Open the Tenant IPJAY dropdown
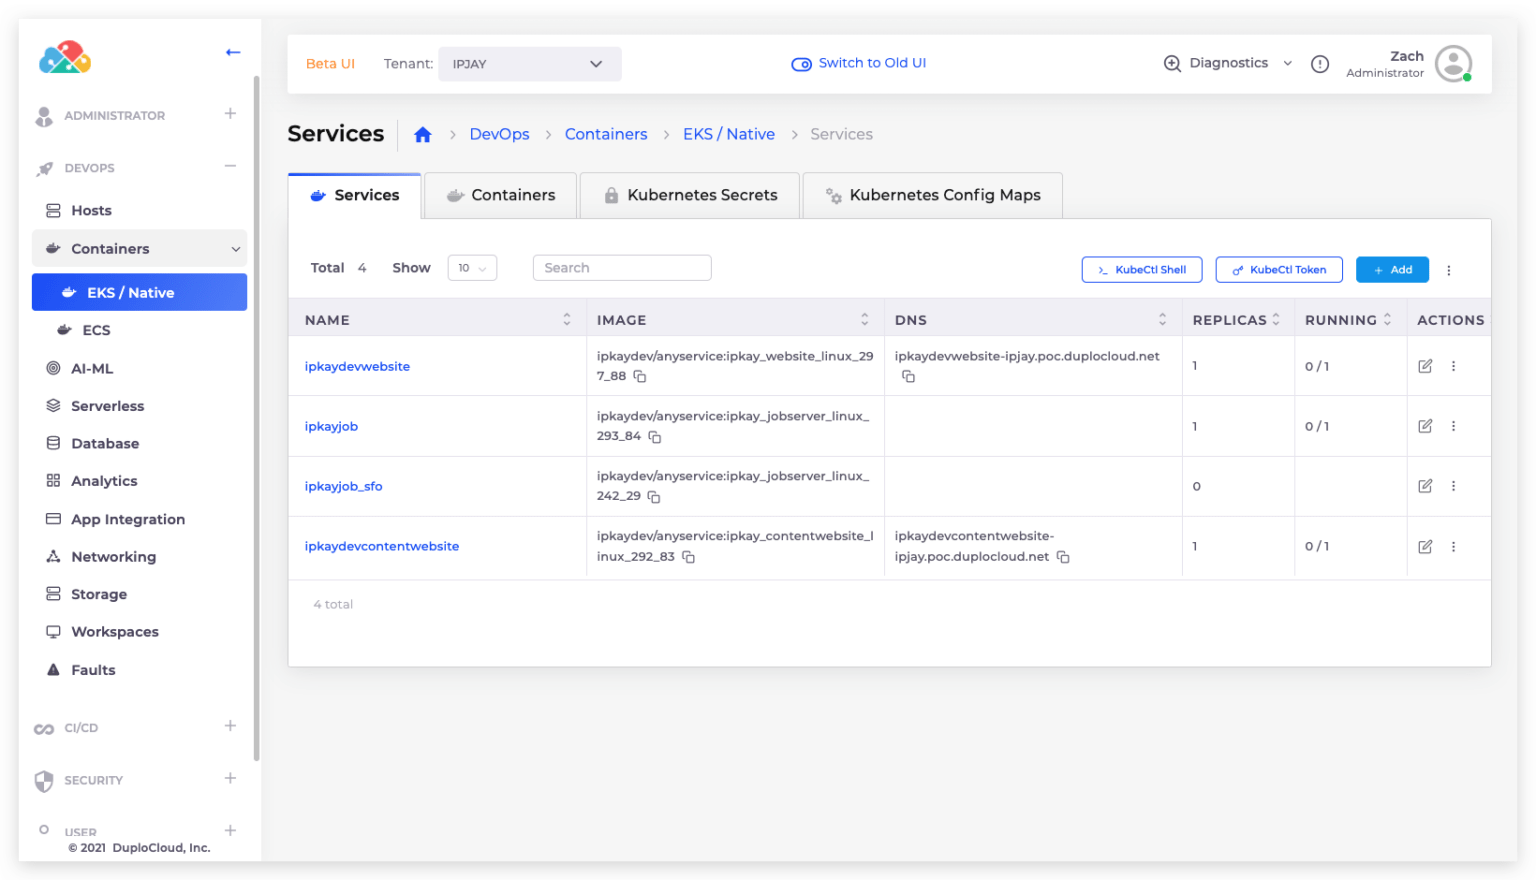 coord(529,64)
